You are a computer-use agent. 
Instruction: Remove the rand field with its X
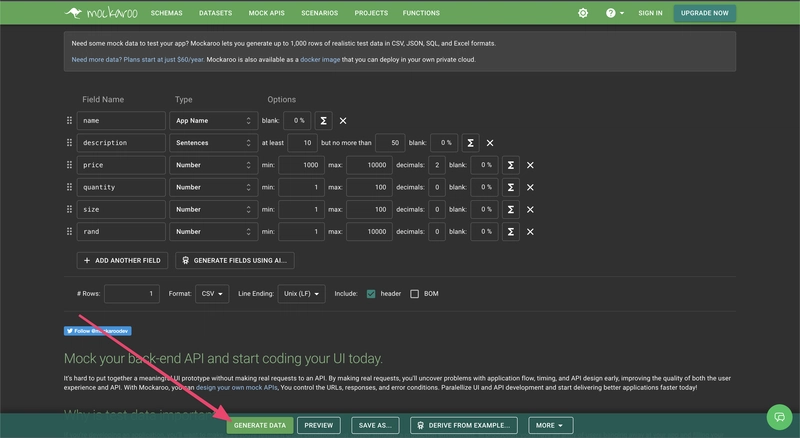(530, 232)
